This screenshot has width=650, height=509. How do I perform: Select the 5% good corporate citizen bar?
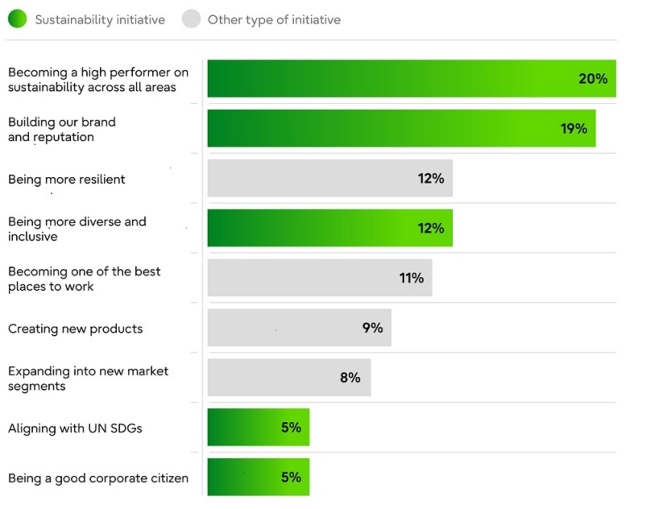(x=258, y=477)
